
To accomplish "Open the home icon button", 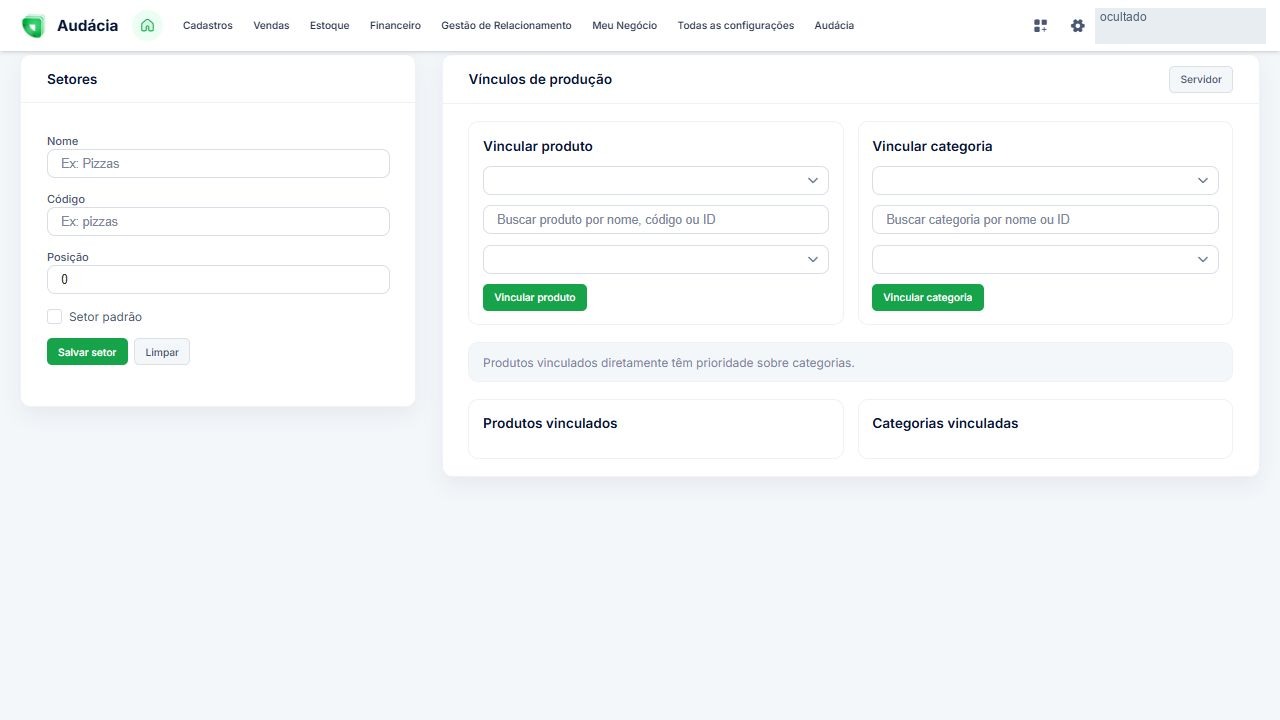I will [x=147, y=26].
